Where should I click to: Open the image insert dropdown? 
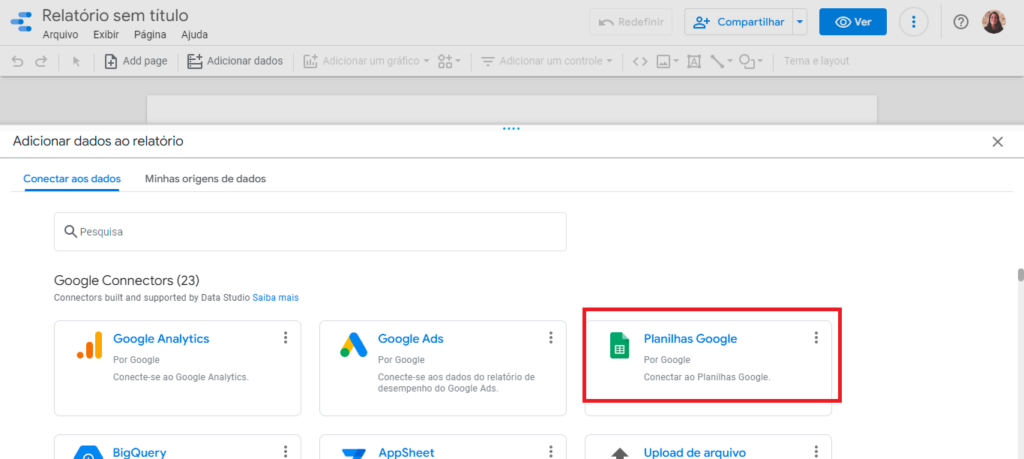[x=667, y=61]
